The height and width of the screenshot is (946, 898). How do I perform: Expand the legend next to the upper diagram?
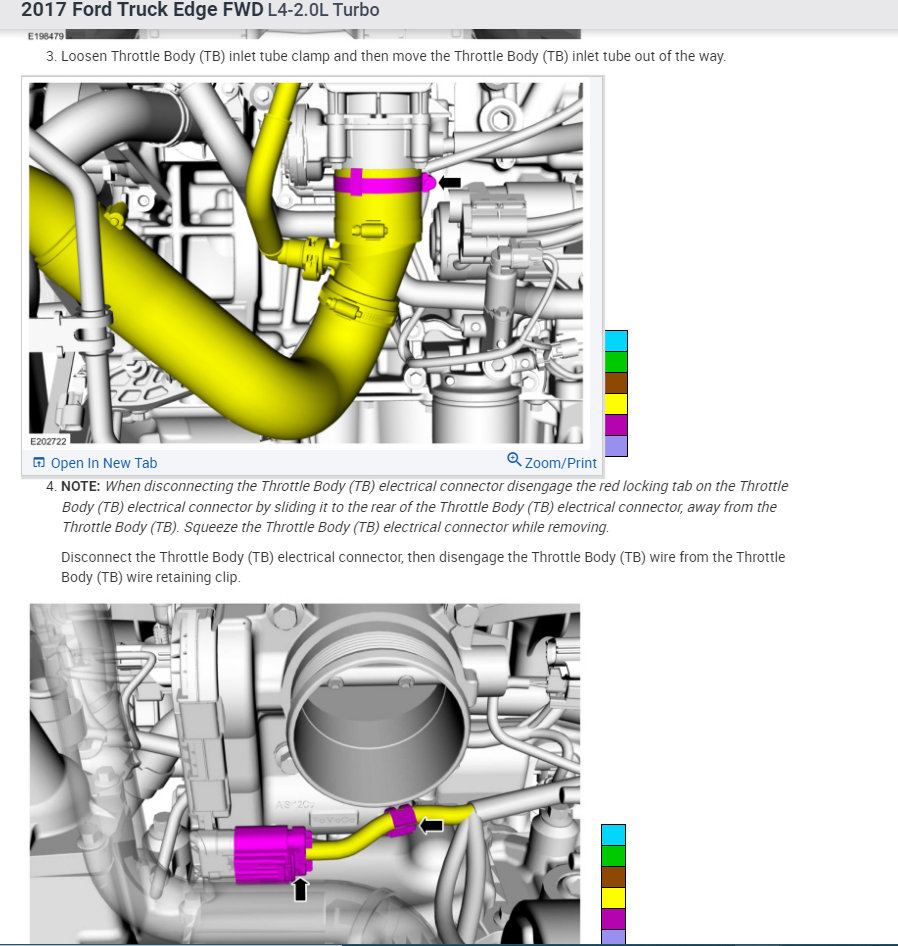pos(617,393)
